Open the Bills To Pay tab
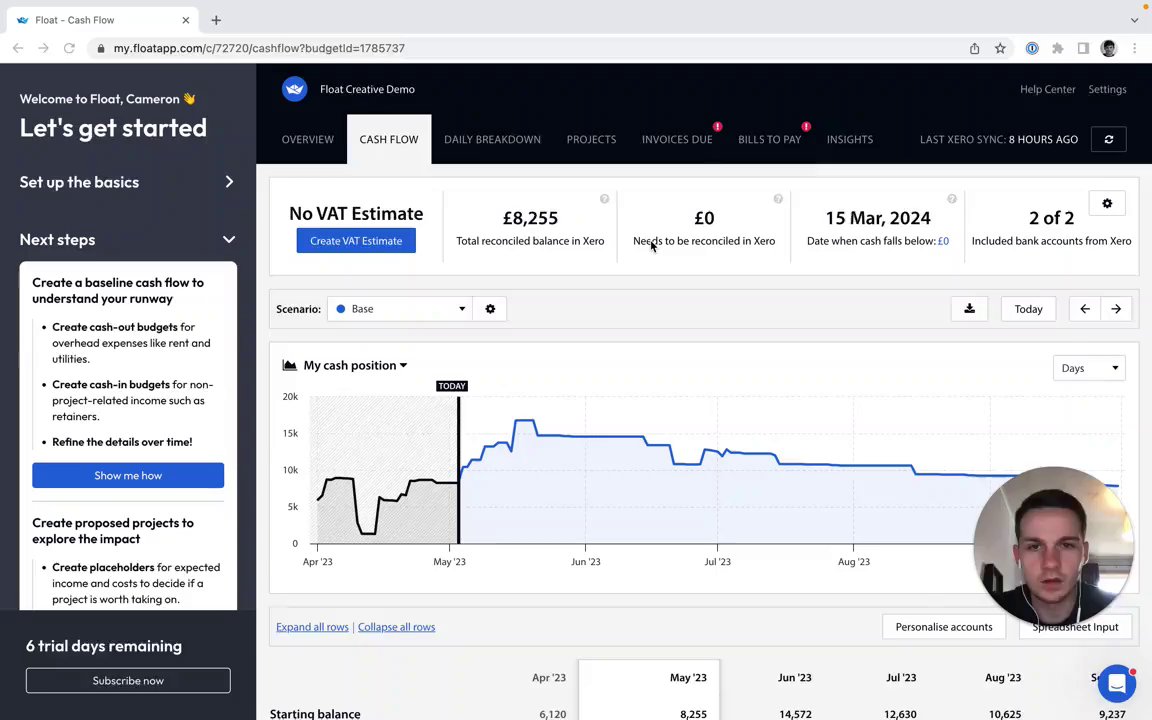 click(x=769, y=140)
